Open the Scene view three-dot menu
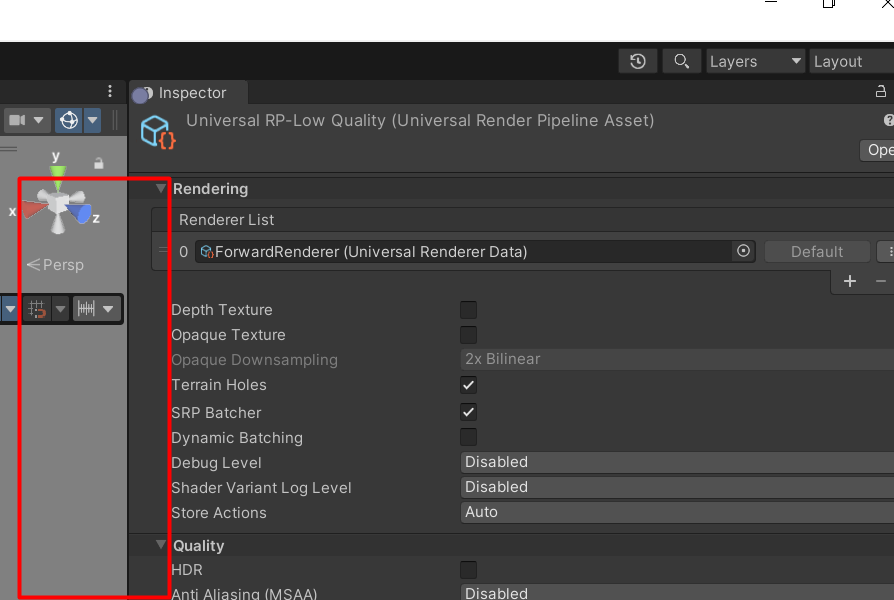Screen dimensions: 894x600 (x=109, y=91)
